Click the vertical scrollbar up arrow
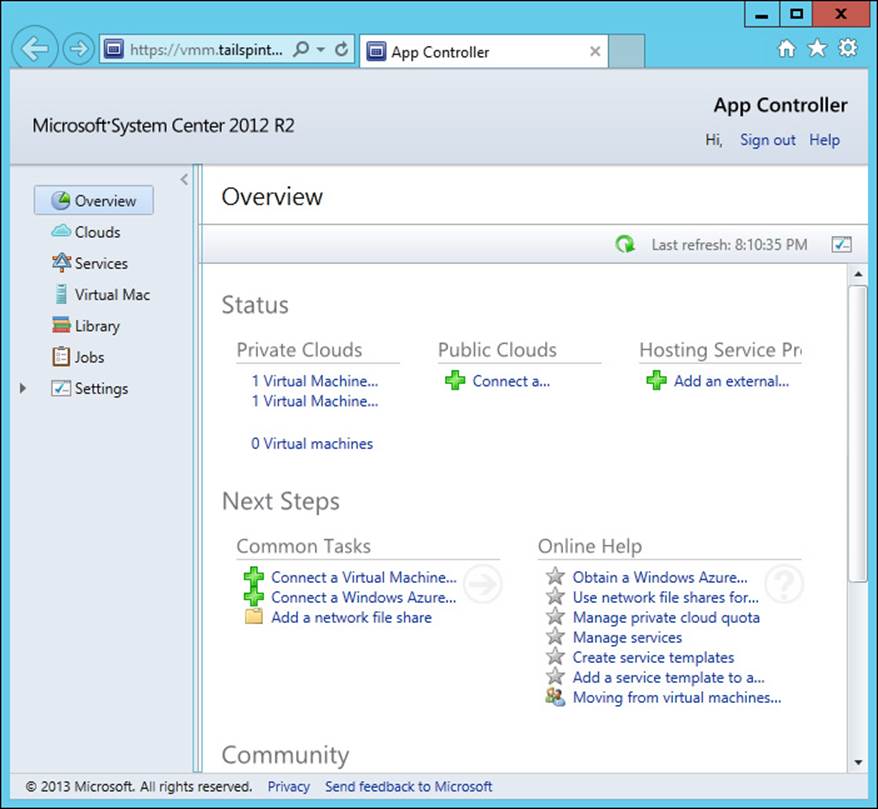 click(858, 274)
